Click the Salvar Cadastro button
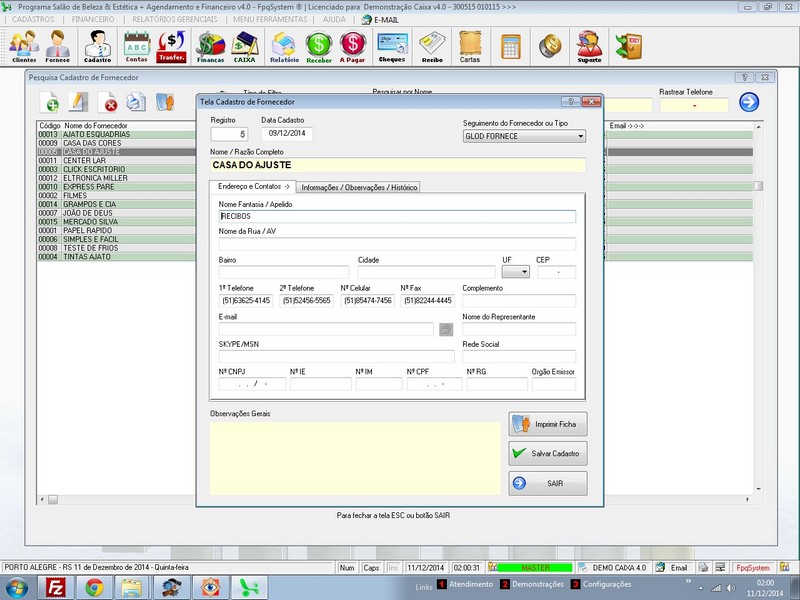800x600 pixels. point(547,454)
